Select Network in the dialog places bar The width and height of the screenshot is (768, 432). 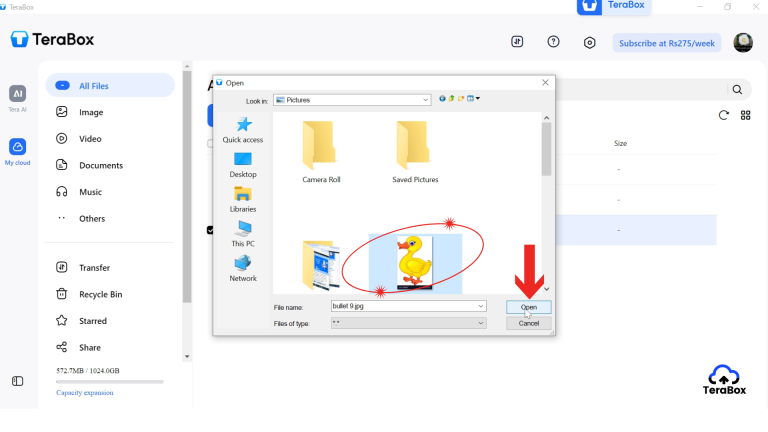tap(243, 269)
